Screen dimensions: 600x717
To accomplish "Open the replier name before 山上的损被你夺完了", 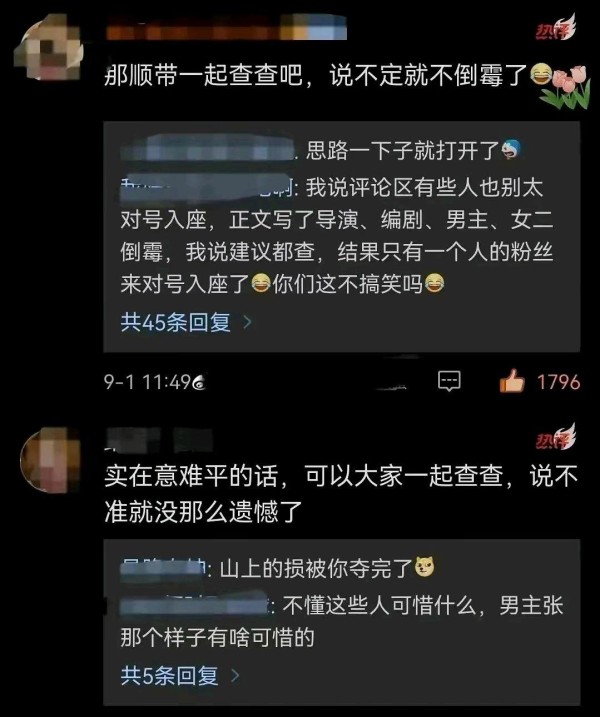I will point(163,569).
